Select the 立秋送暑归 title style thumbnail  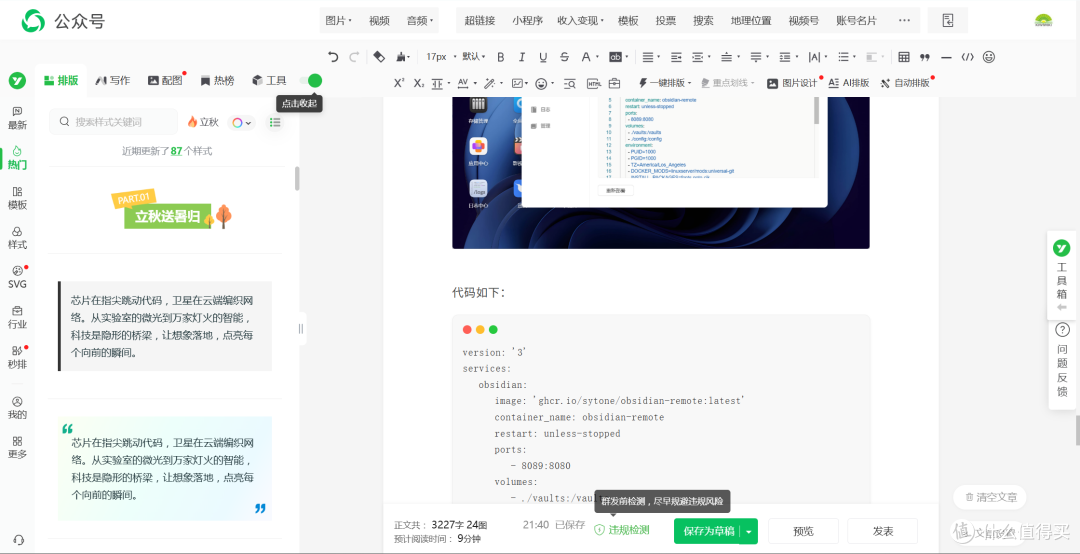point(172,209)
